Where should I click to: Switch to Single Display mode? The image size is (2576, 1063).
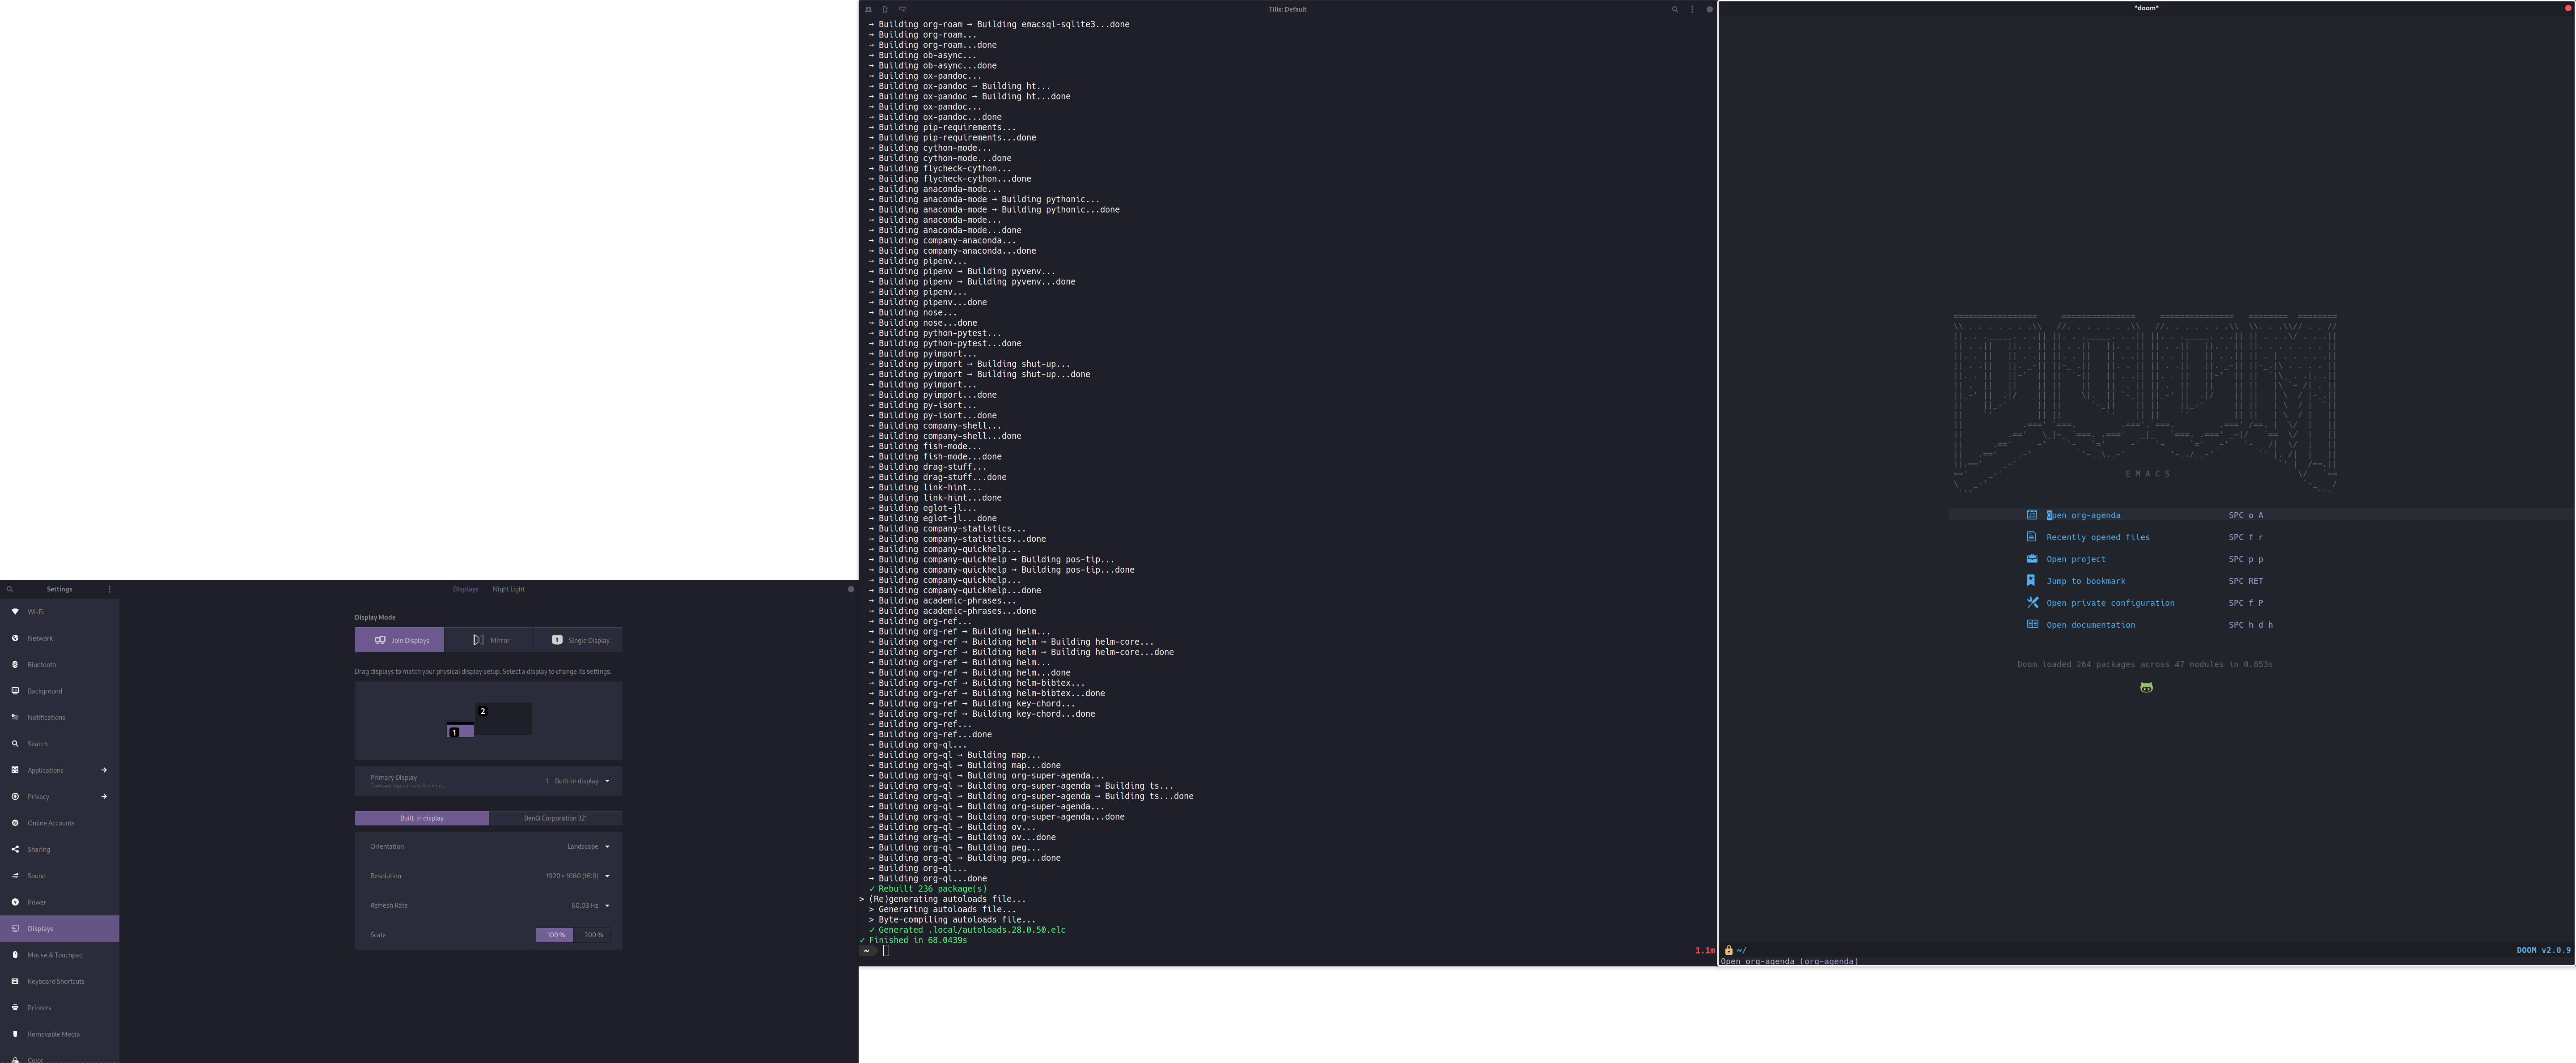click(578, 640)
